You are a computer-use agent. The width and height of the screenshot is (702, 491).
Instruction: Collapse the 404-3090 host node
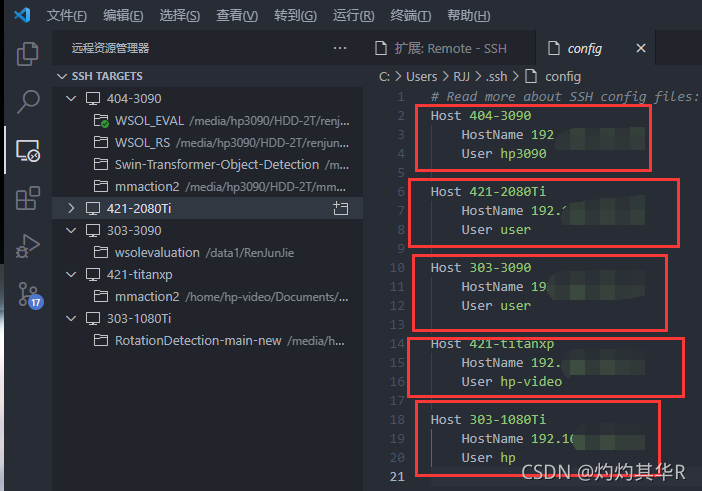pyautogui.click(x=71, y=98)
